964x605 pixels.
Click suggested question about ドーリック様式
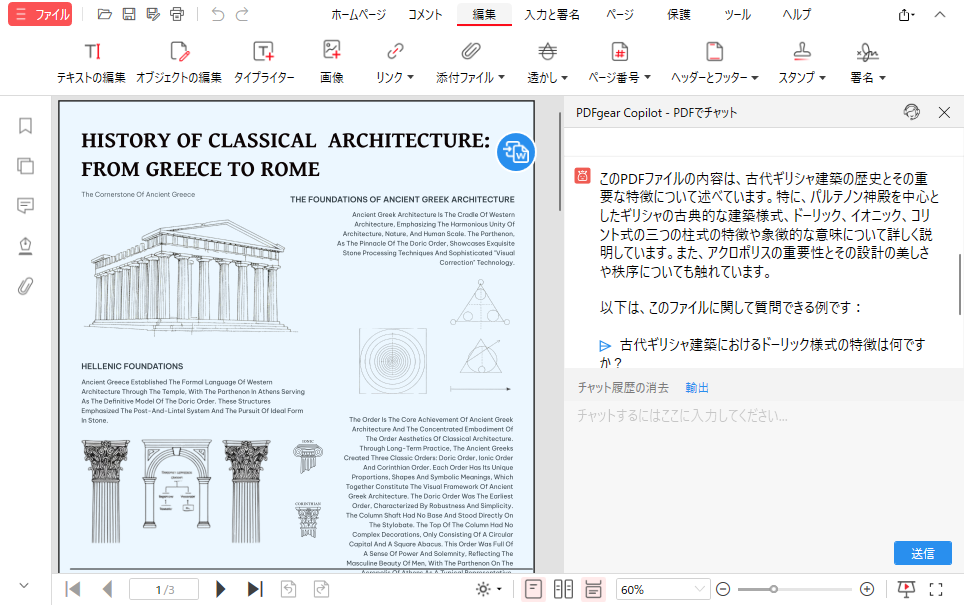[762, 354]
